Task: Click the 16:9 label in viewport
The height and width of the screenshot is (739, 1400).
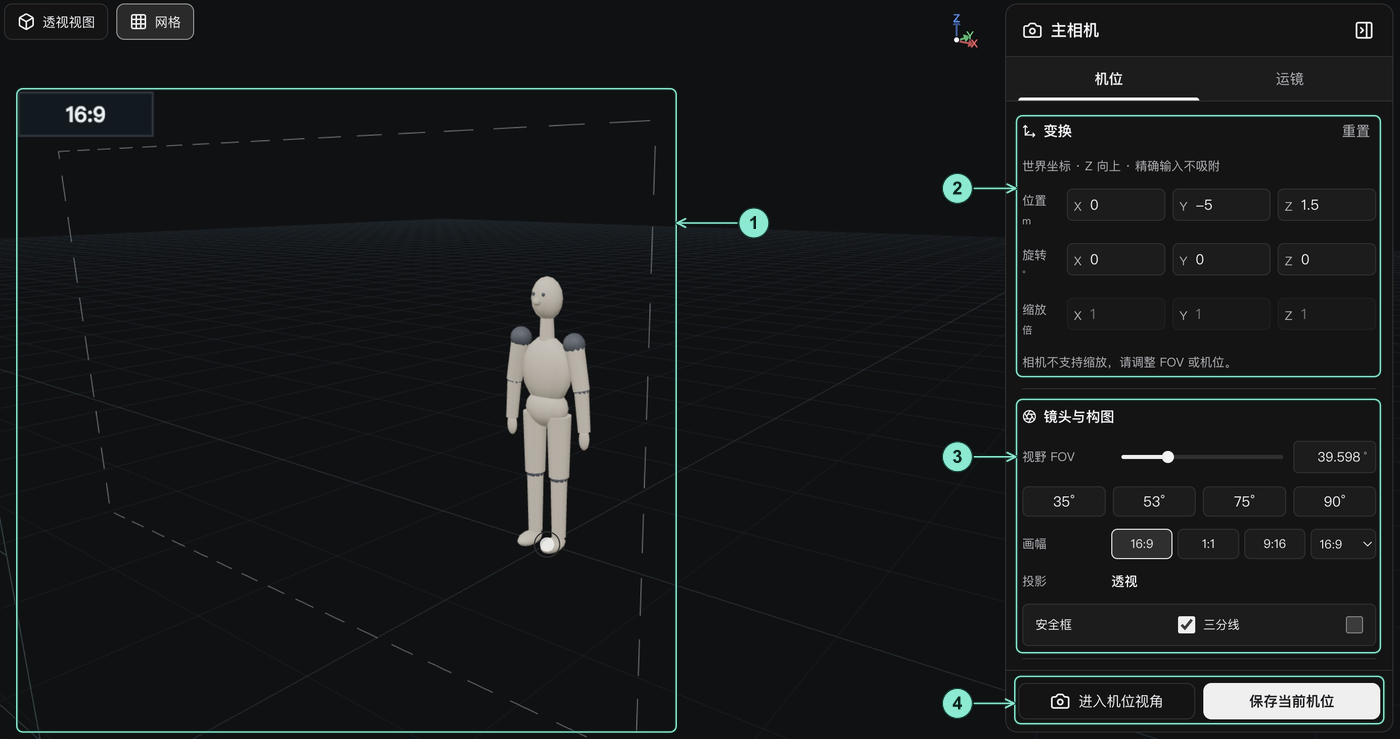Action: (x=86, y=114)
